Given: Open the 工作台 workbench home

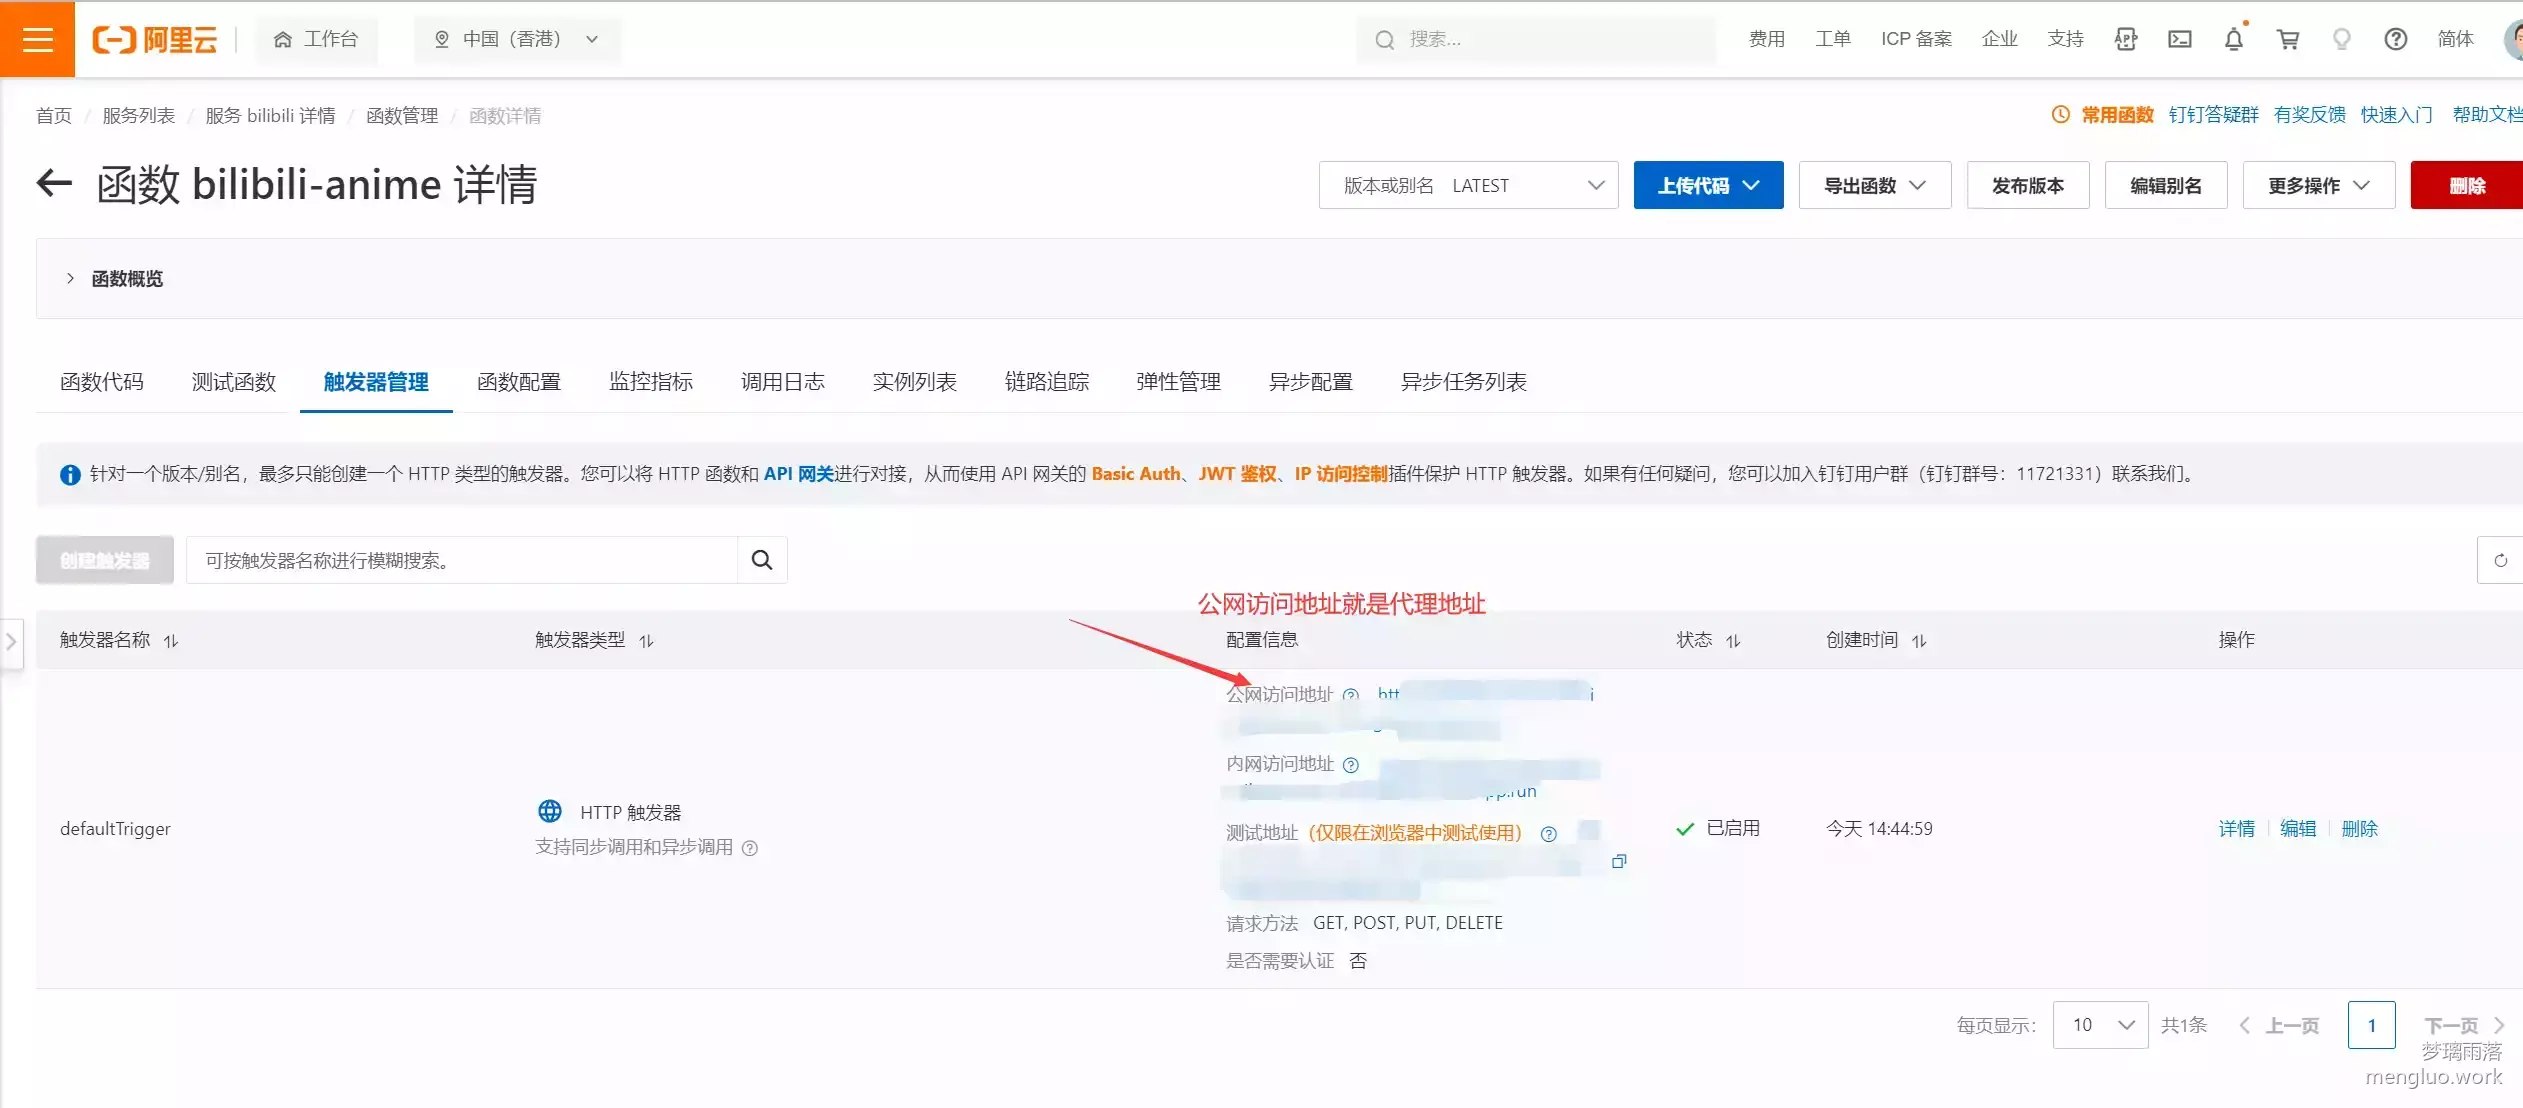Looking at the screenshot, I should tap(316, 39).
